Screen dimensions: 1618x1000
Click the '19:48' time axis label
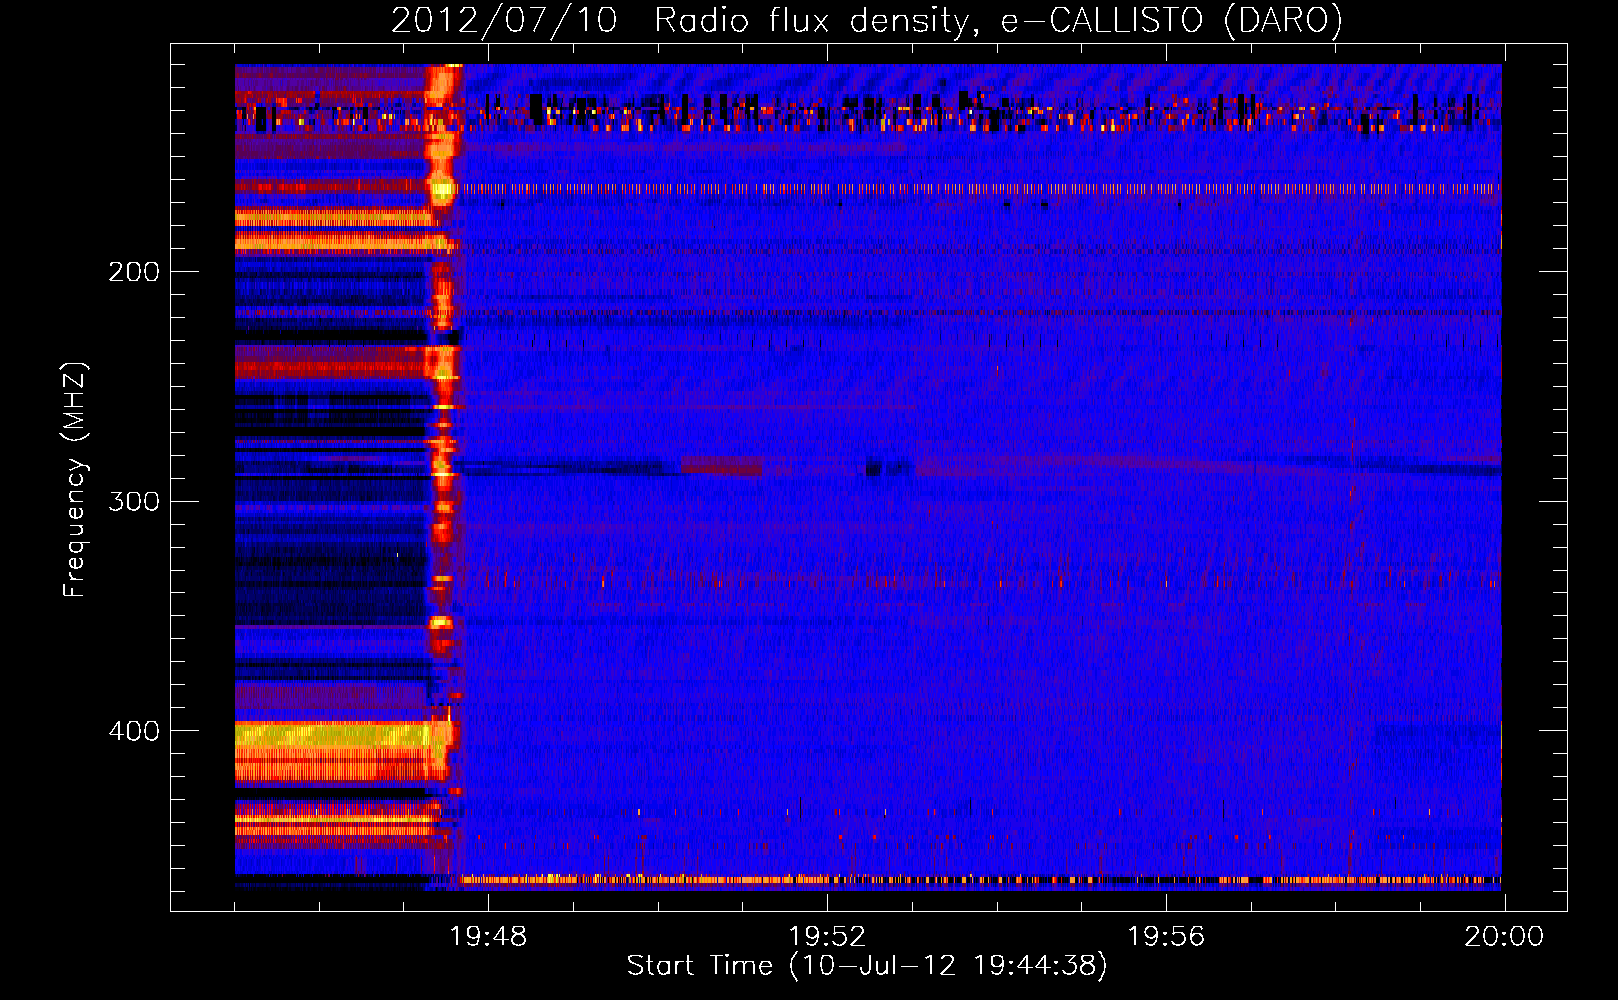(488, 937)
